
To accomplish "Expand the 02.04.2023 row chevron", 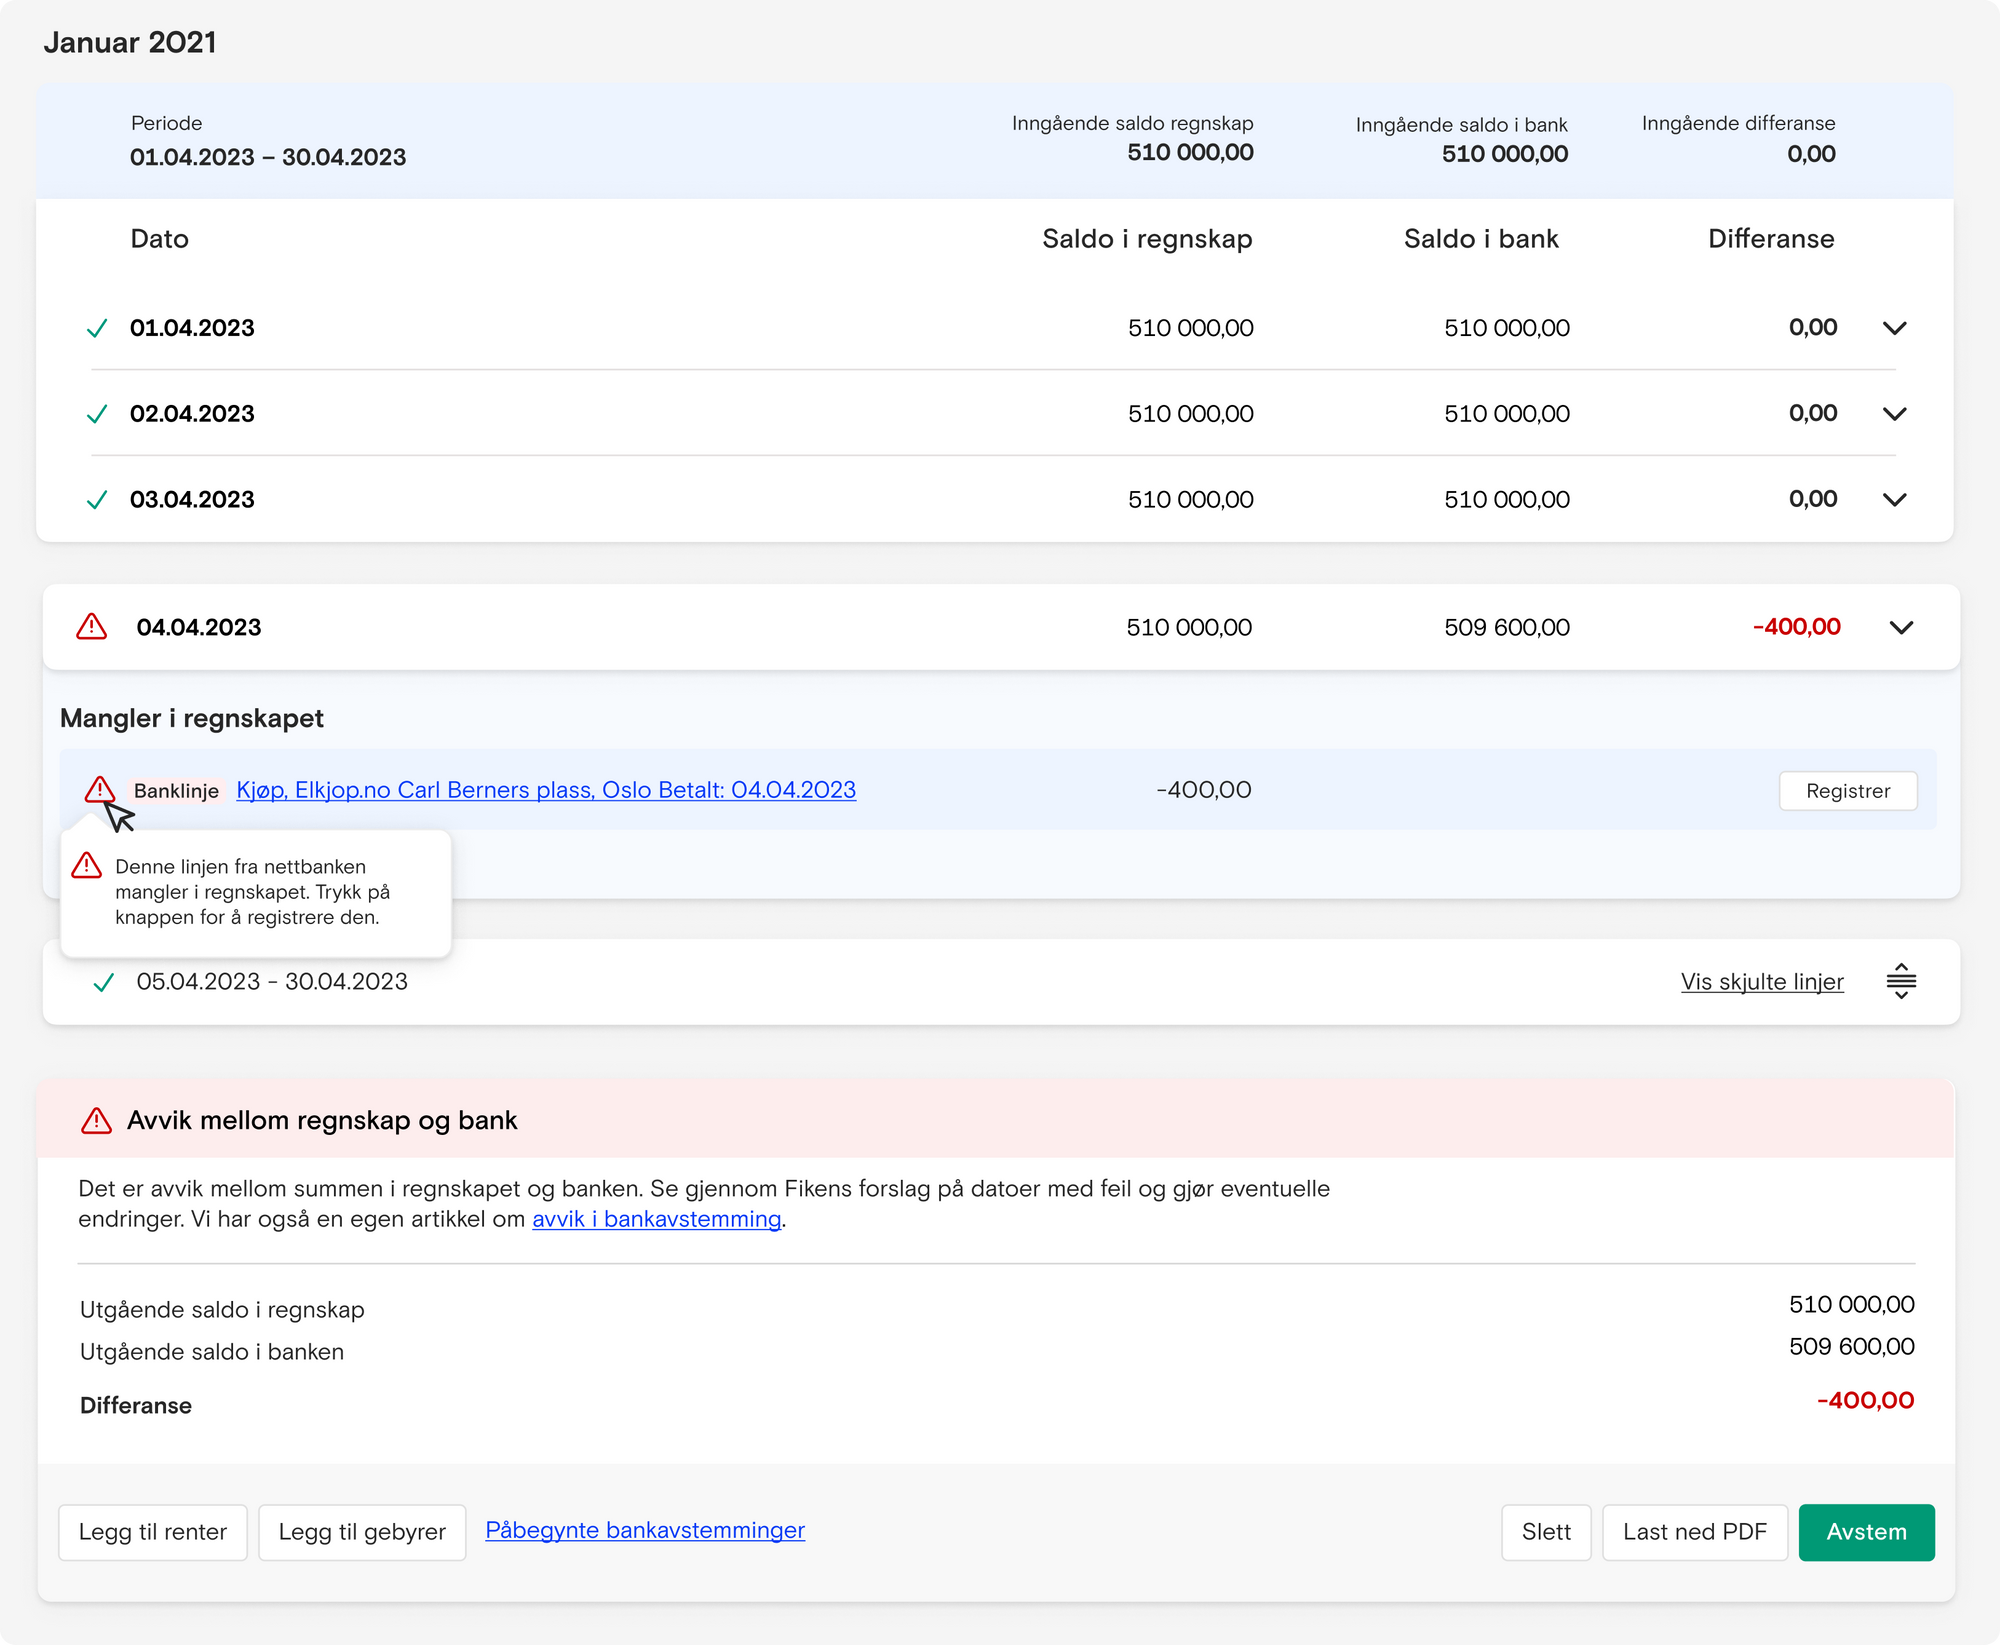I will click(x=1894, y=414).
